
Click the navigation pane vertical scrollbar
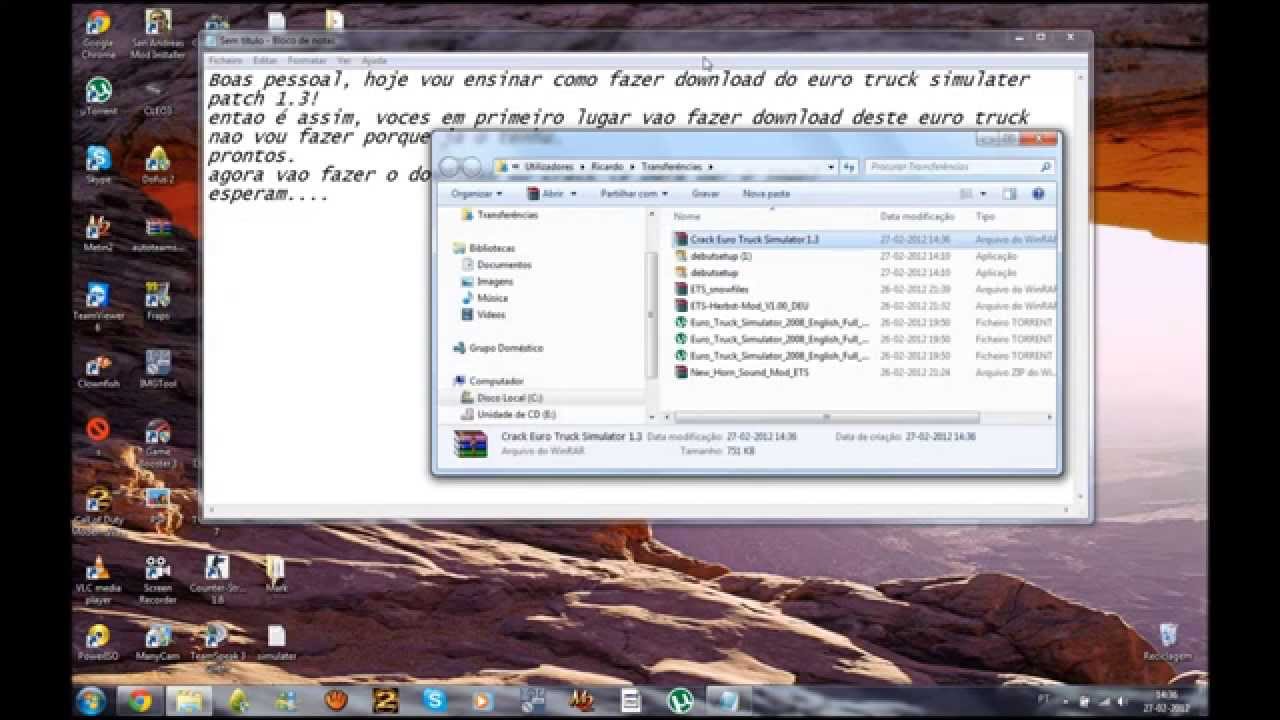[652, 315]
